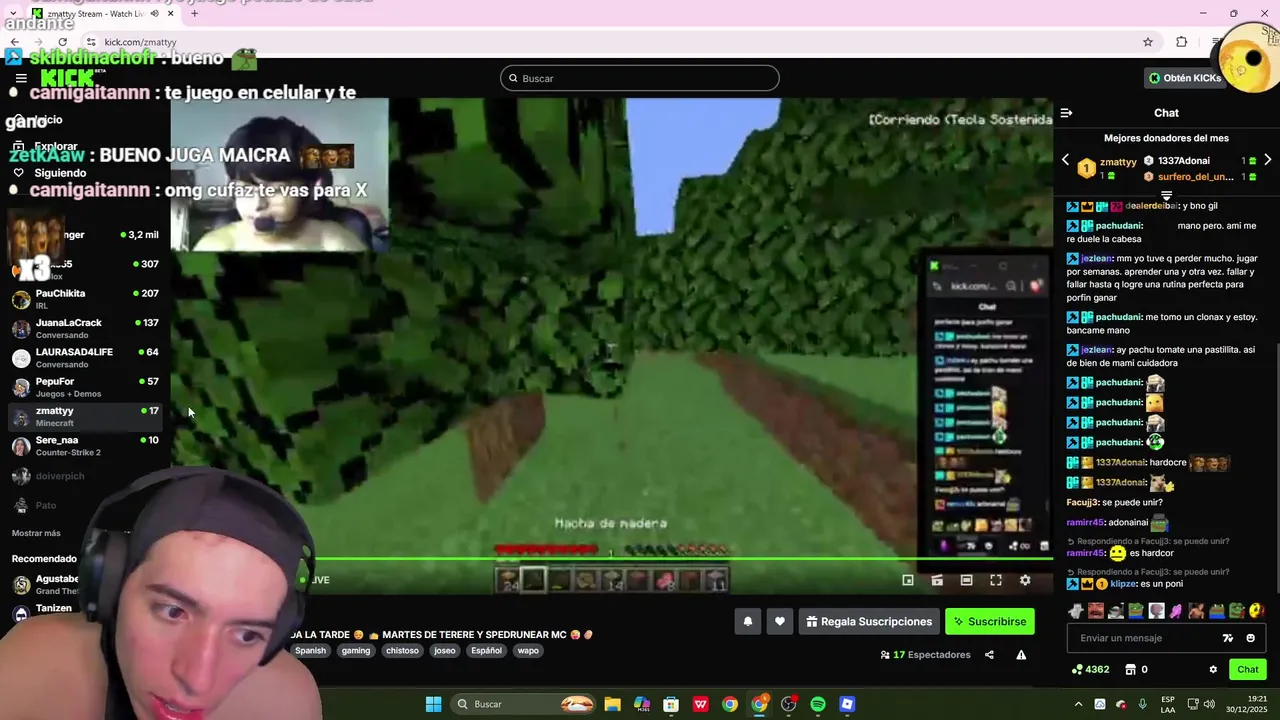Open the Chrome extensions puzzle icon
Screen dimensions: 1280x720
point(1182,42)
